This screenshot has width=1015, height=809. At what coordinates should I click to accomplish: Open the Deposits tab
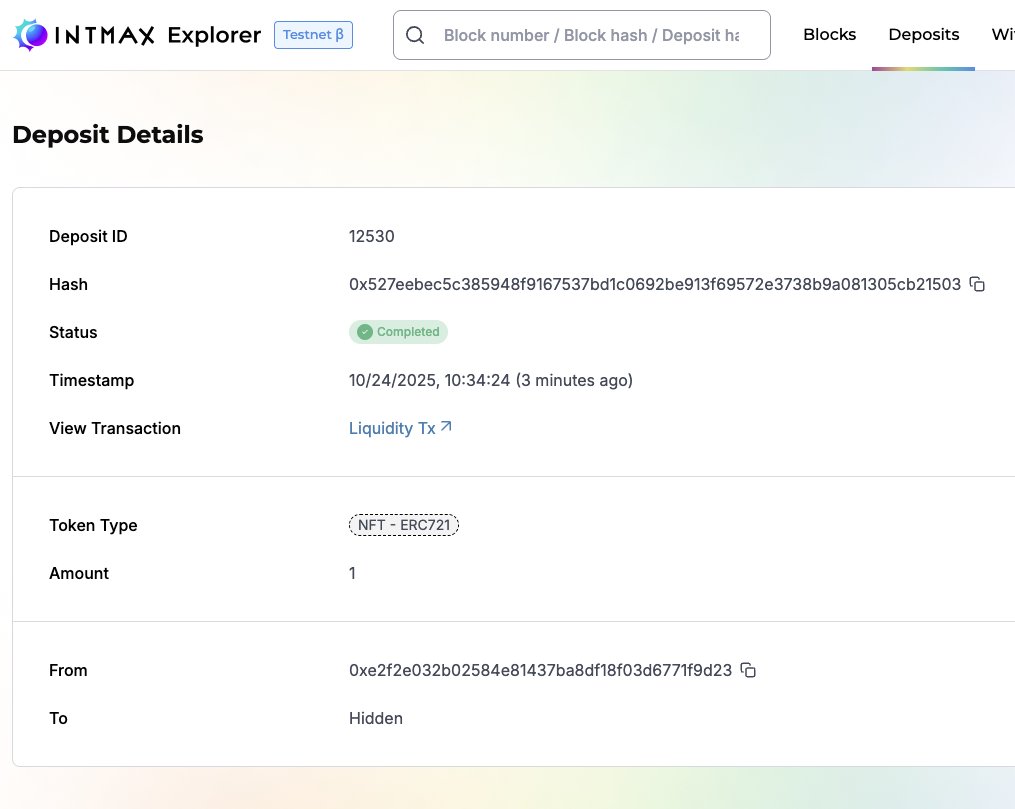(x=924, y=35)
